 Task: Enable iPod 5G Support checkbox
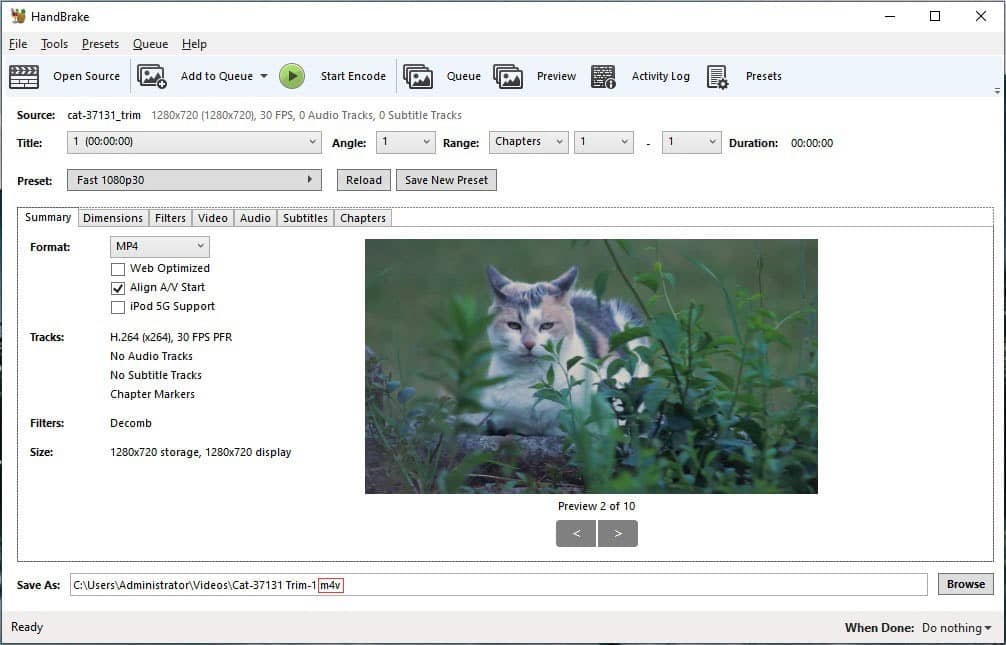[118, 307]
